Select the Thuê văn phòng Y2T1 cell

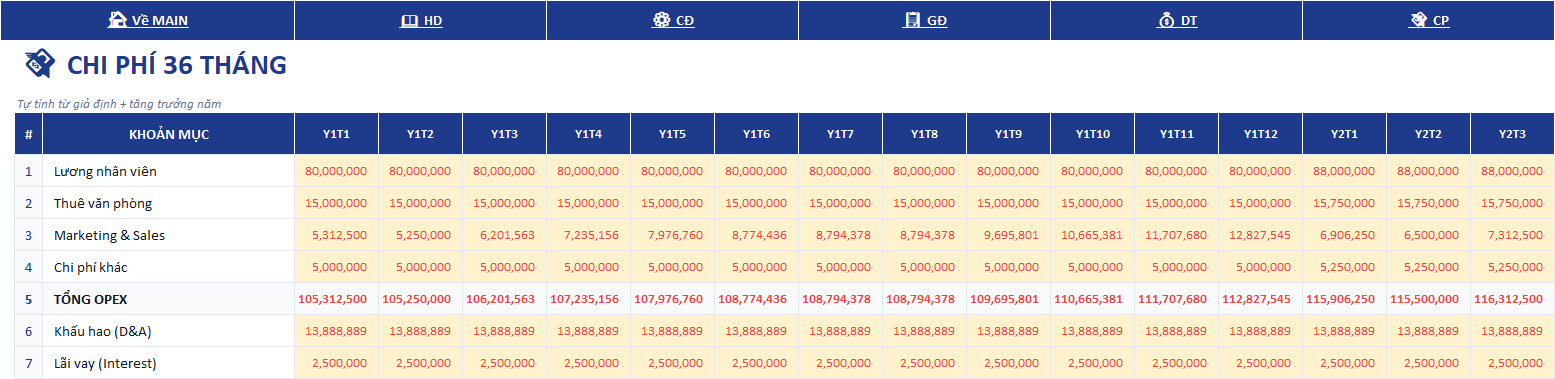pos(1344,203)
